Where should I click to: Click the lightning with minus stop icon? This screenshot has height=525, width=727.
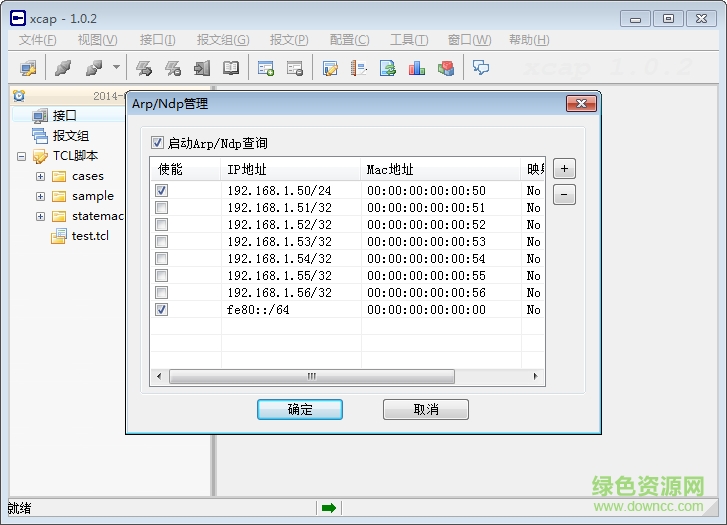173,68
